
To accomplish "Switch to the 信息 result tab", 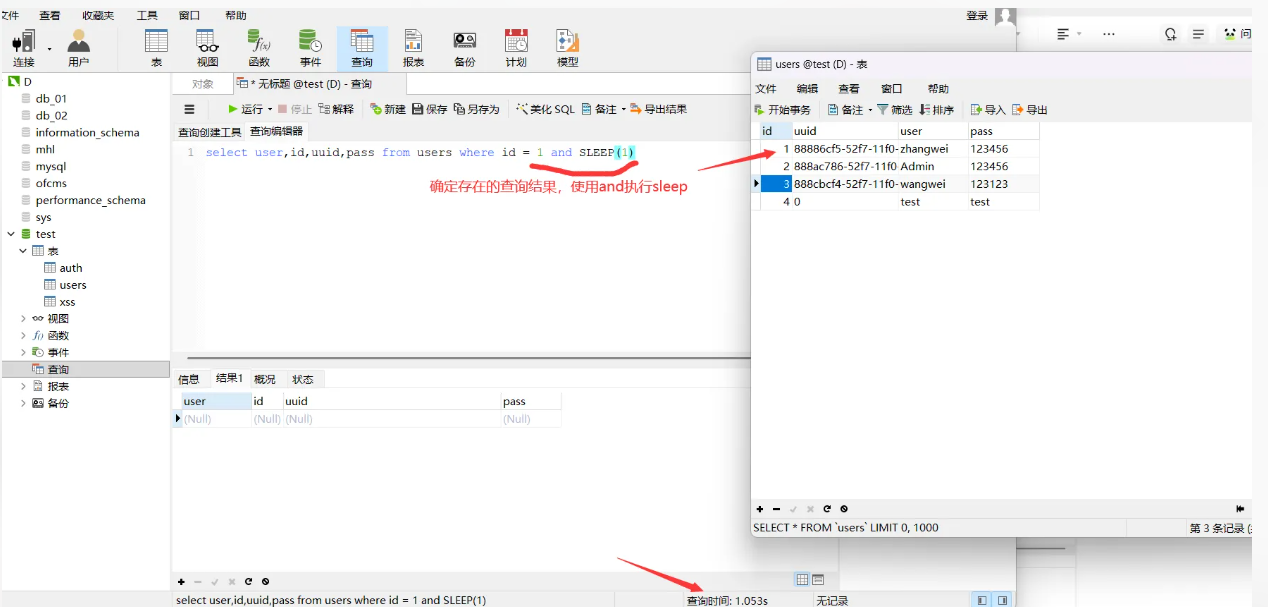I will click(189, 379).
